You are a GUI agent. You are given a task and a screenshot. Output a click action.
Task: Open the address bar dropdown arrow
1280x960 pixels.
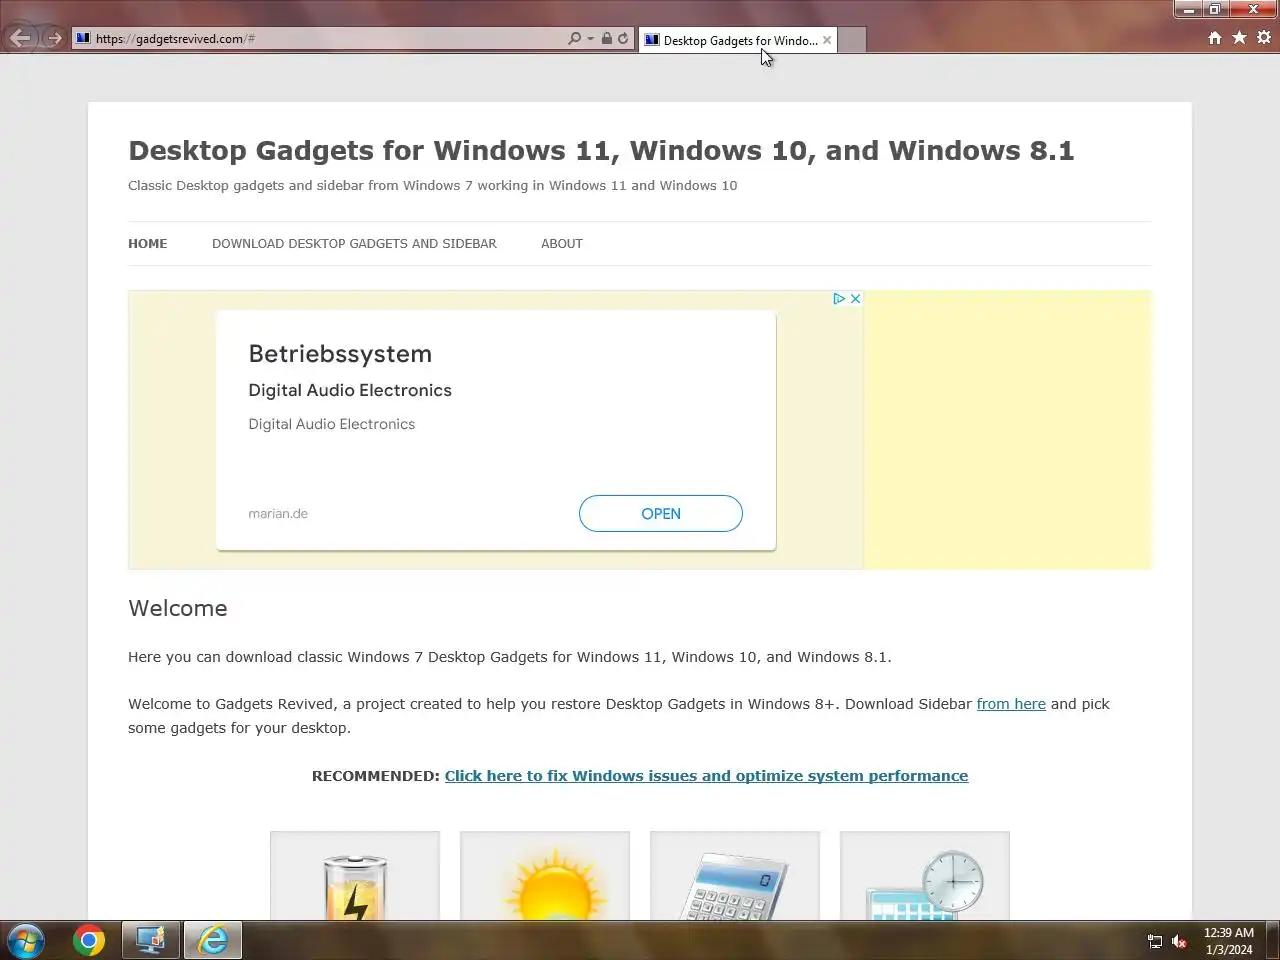coord(590,38)
